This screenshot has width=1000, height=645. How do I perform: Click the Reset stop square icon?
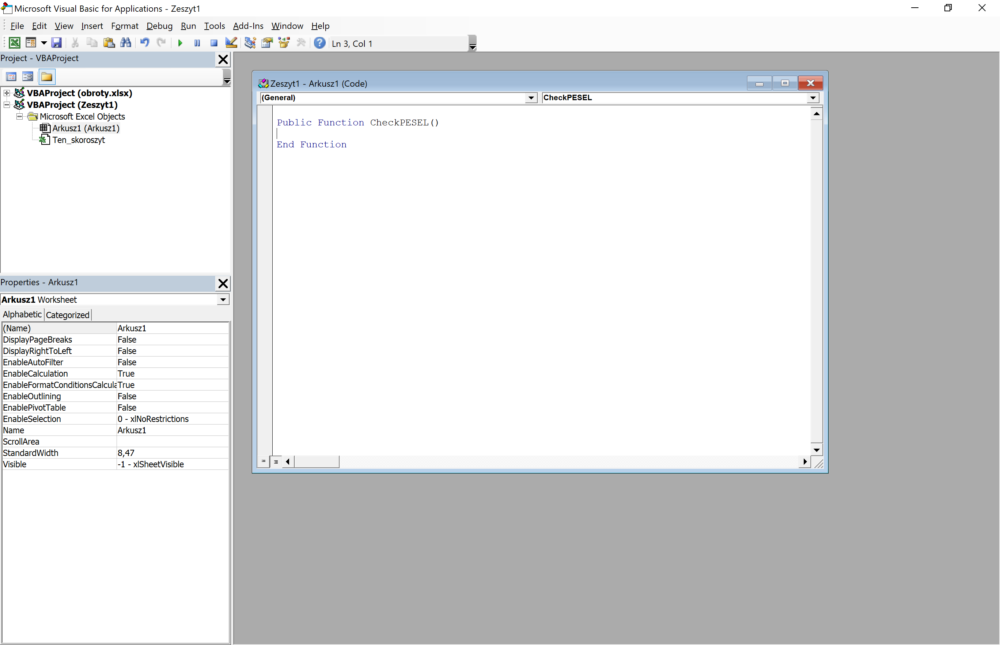[x=214, y=43]
